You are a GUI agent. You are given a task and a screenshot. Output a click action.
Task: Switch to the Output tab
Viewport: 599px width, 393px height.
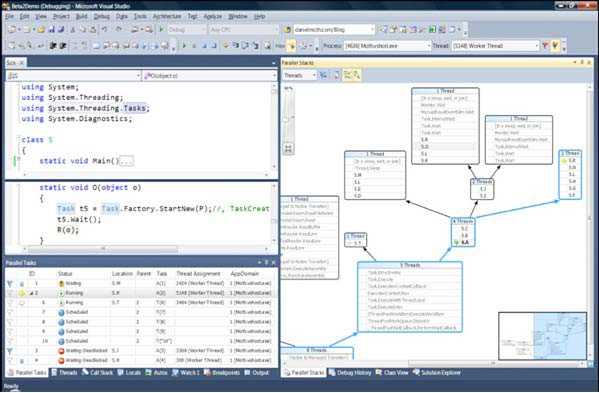[x=257, y=372]
